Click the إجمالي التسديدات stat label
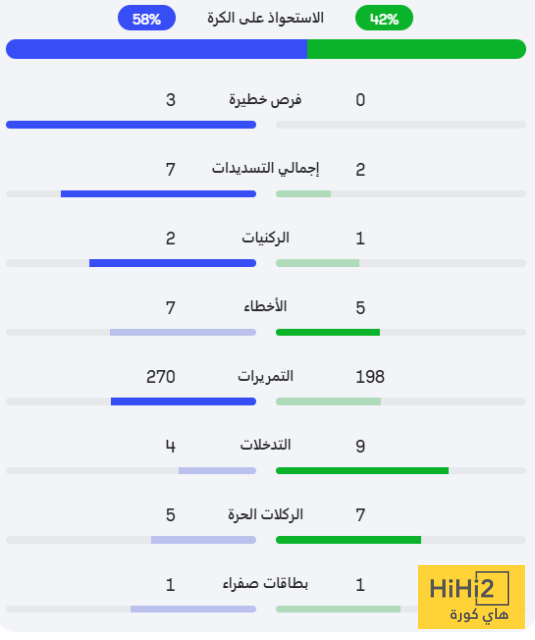Image resolution: width=535 pixels, height=640 pixels. tap(265, 169)
